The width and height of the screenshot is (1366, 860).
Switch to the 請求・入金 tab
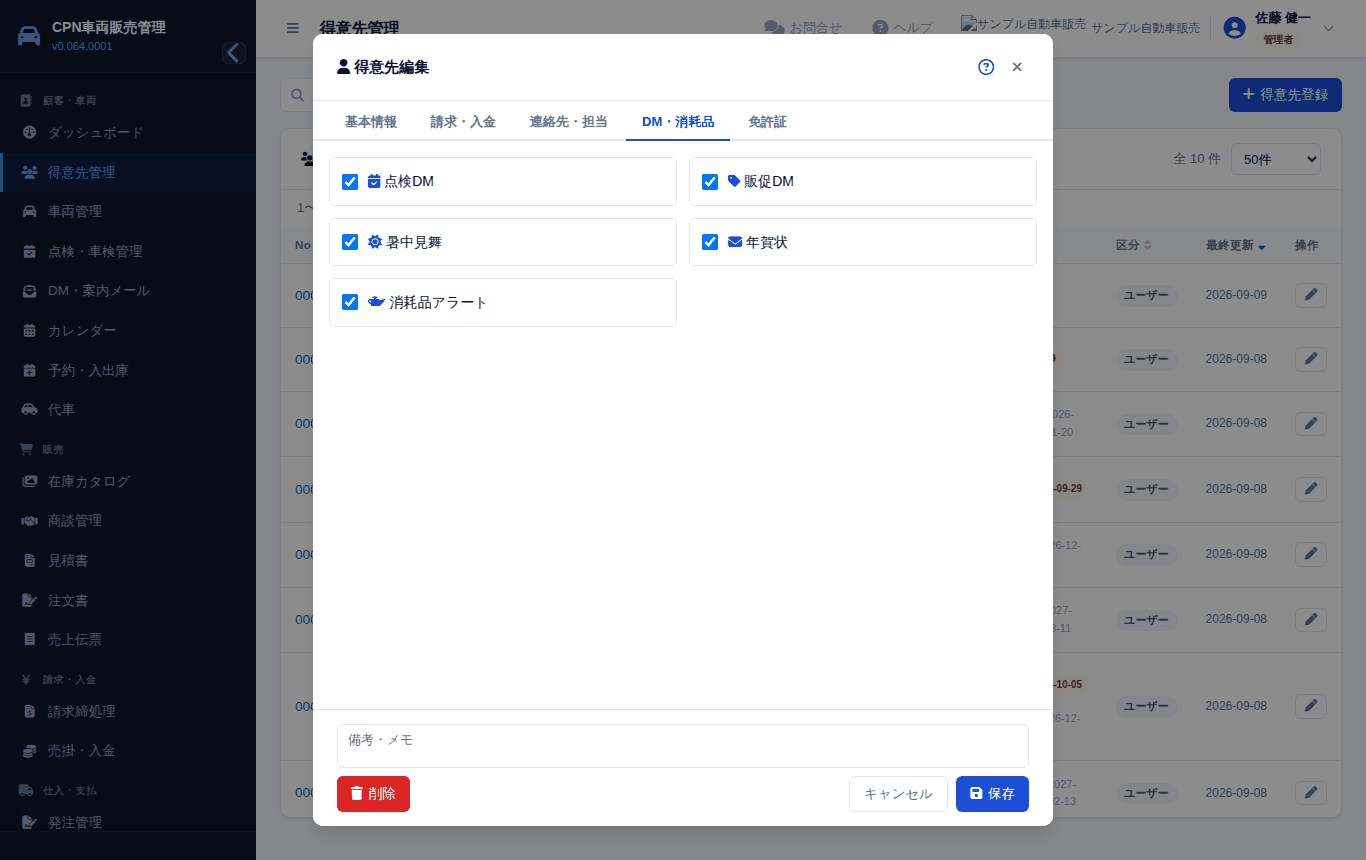463,122
